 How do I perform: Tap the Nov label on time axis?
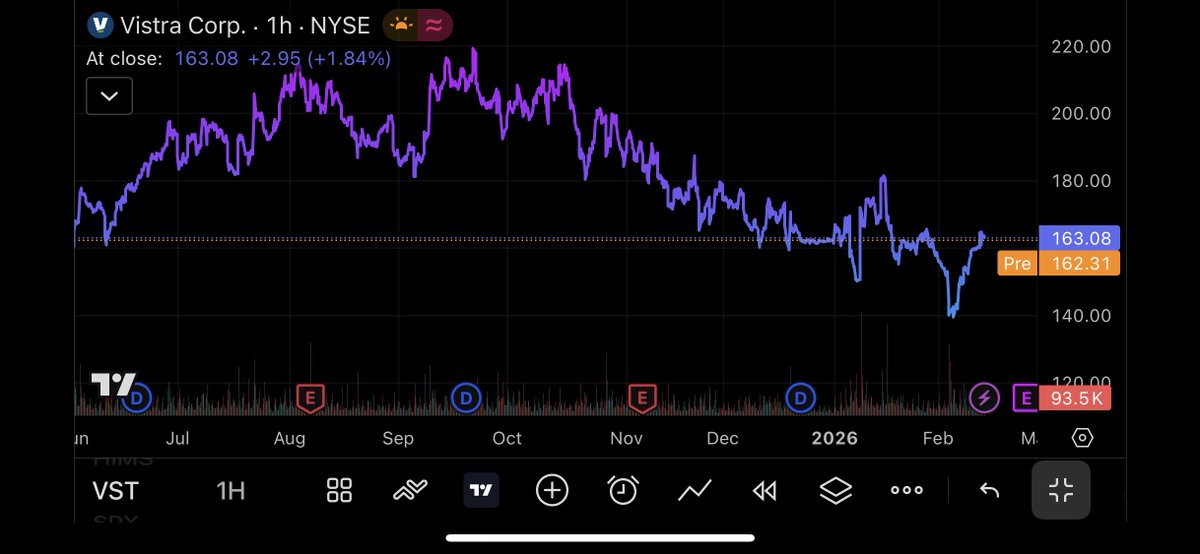(x=627, y=438)
